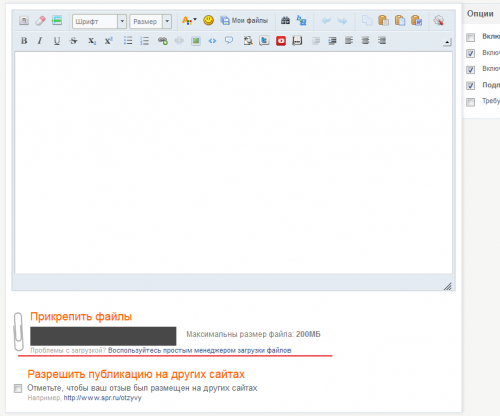Click the Paste clipboard icon
The width and height of the screenshot is (500, 416).
pyautogui.click(x=383, y=21)
